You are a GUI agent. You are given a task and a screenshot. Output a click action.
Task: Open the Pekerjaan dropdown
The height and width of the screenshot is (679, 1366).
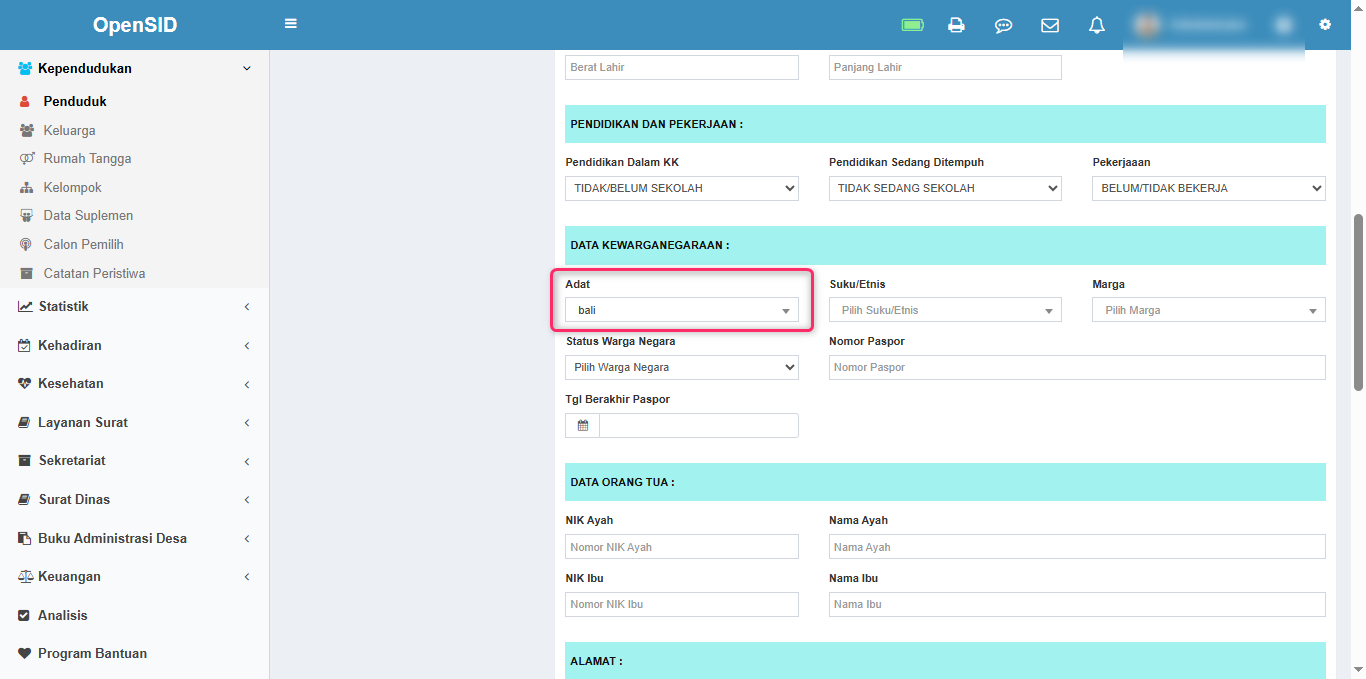click(1209, 188)
